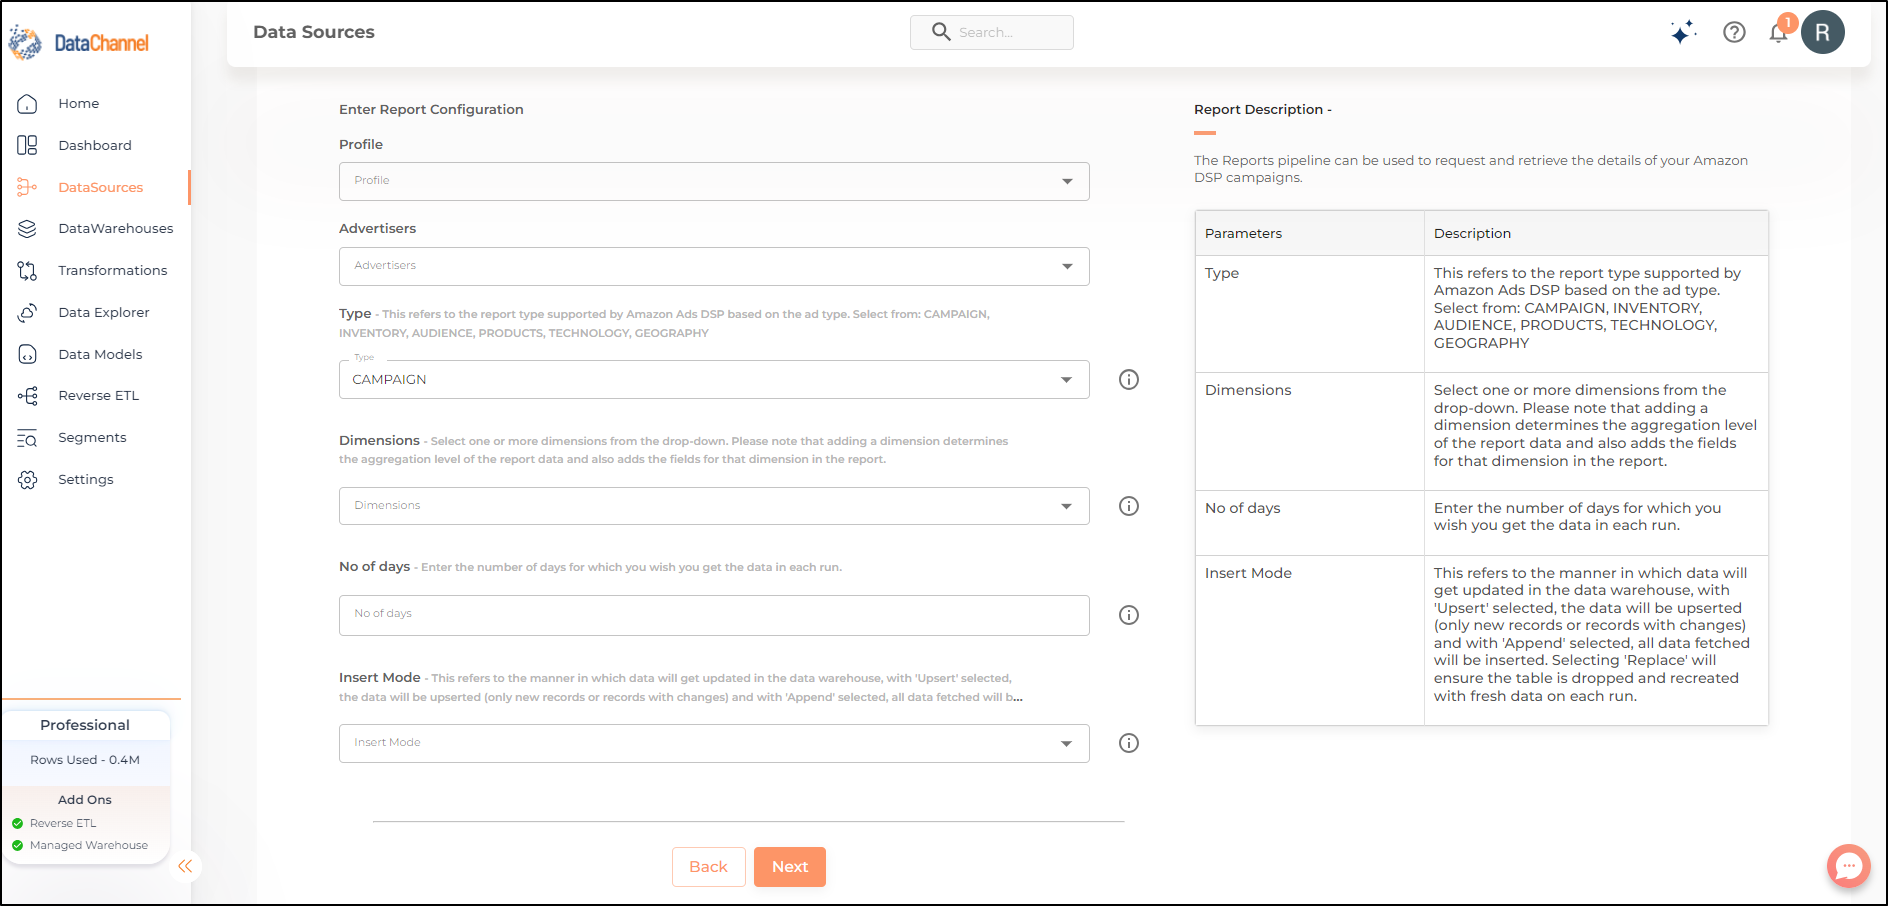Viewport: 1888px width, 906px height.
Task: Click the Back button
Action: pyautogui.click(x=708, y=867)
